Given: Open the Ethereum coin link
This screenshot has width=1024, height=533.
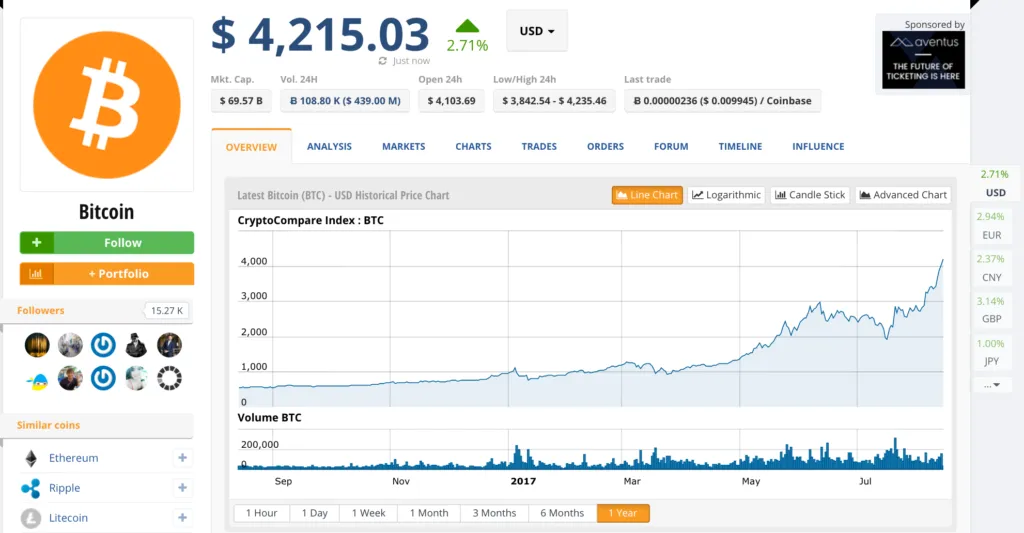Looking at the screenshot, I should tap(73, 458).
